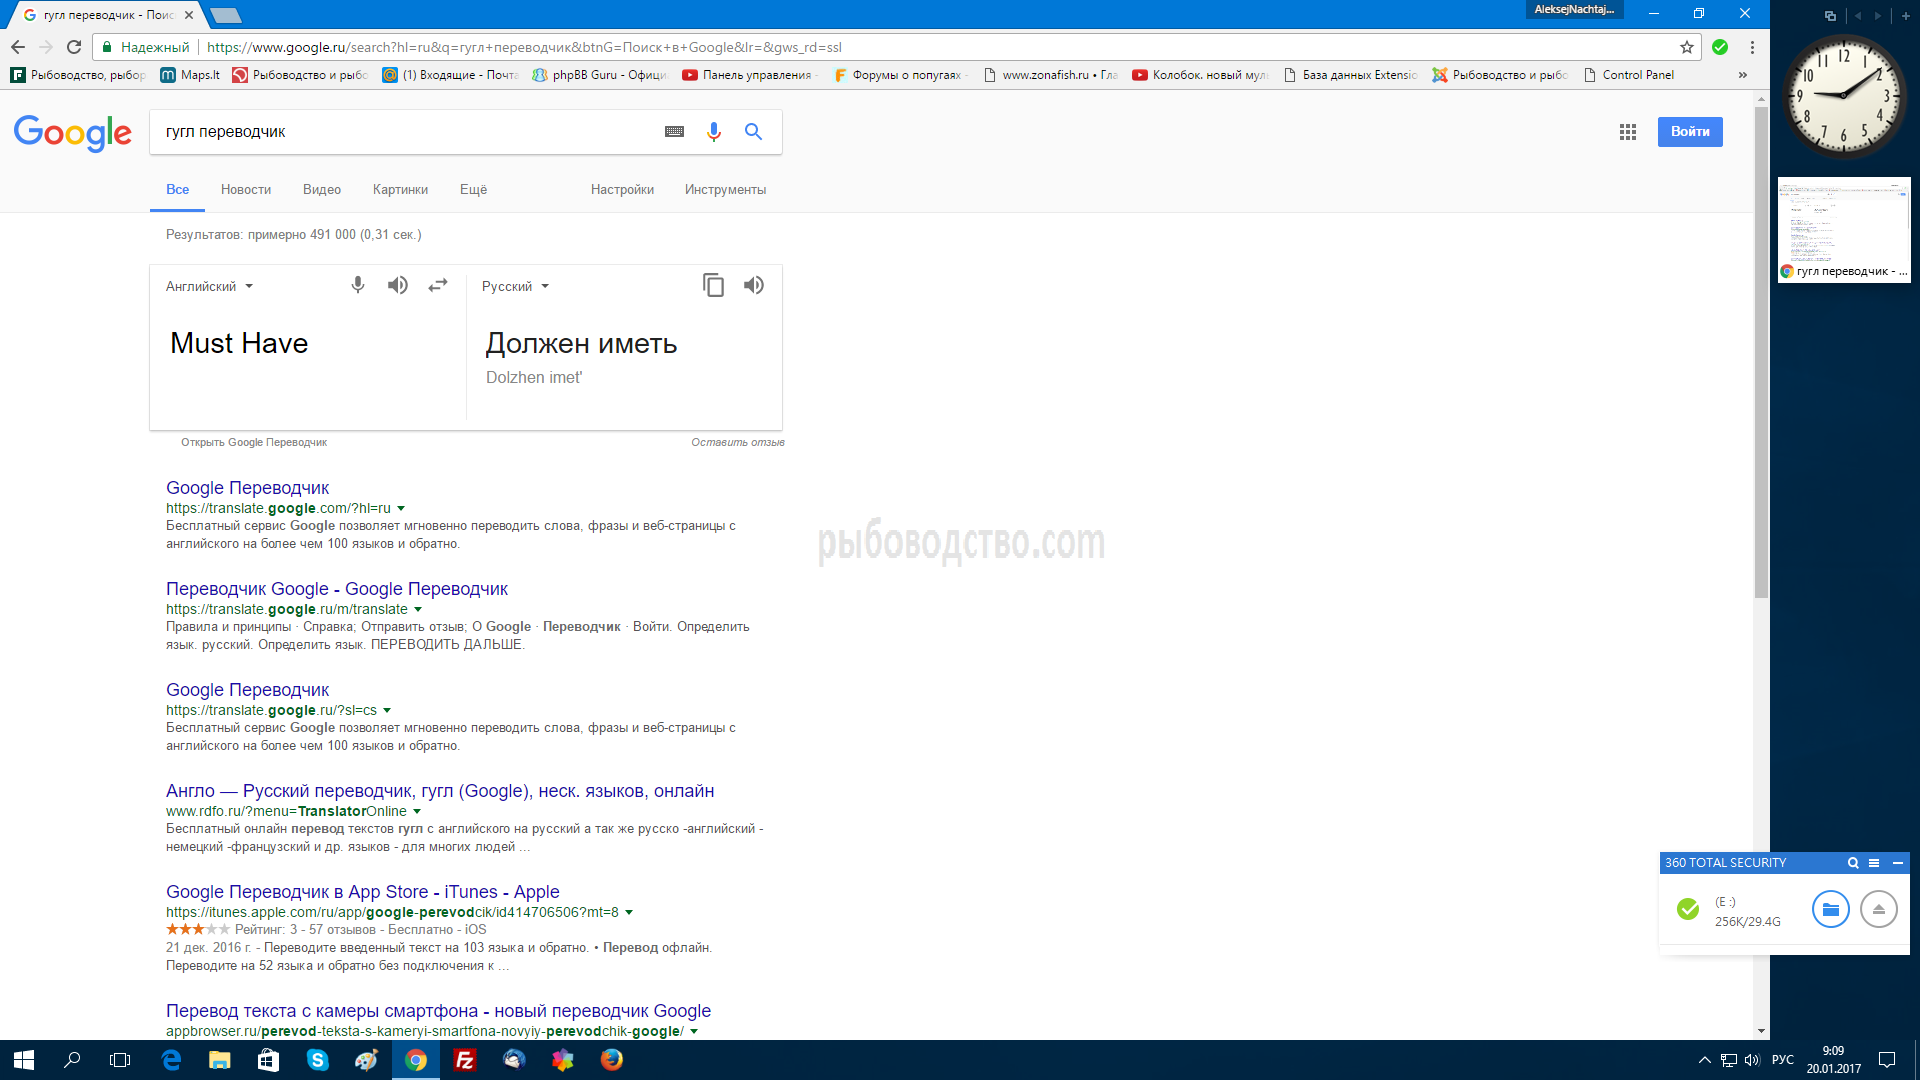Expand options arrow for translate.google.com/?hl=ru

click(401, 508)
